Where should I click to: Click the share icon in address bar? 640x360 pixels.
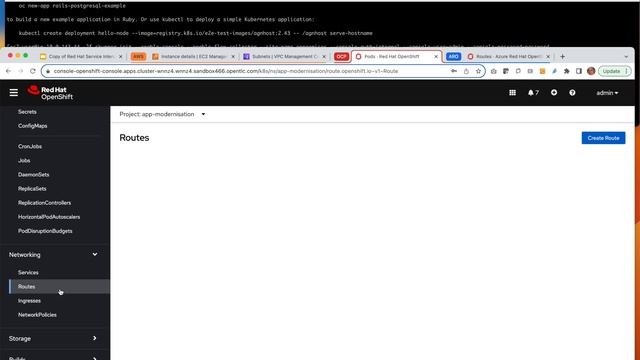click(466, 71)
